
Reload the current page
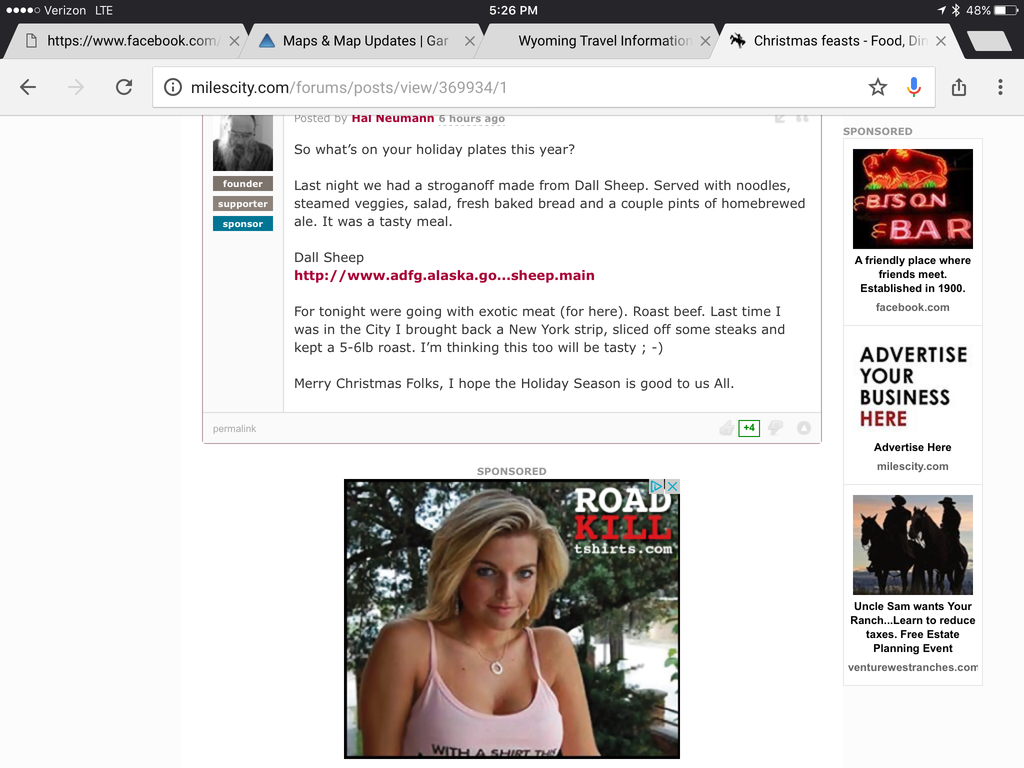click(x=124, y=87)
